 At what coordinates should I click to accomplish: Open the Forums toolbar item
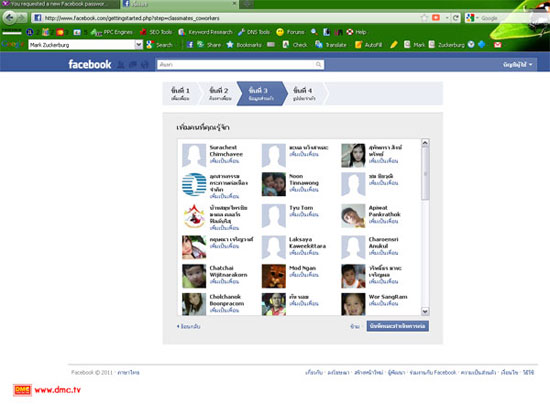pos(290,32)
